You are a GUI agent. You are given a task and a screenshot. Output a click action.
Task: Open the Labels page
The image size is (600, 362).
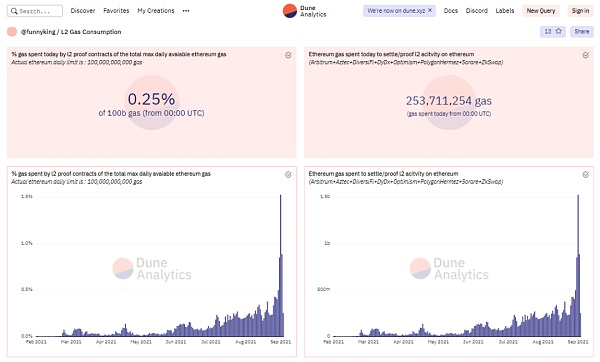[505, 11]
